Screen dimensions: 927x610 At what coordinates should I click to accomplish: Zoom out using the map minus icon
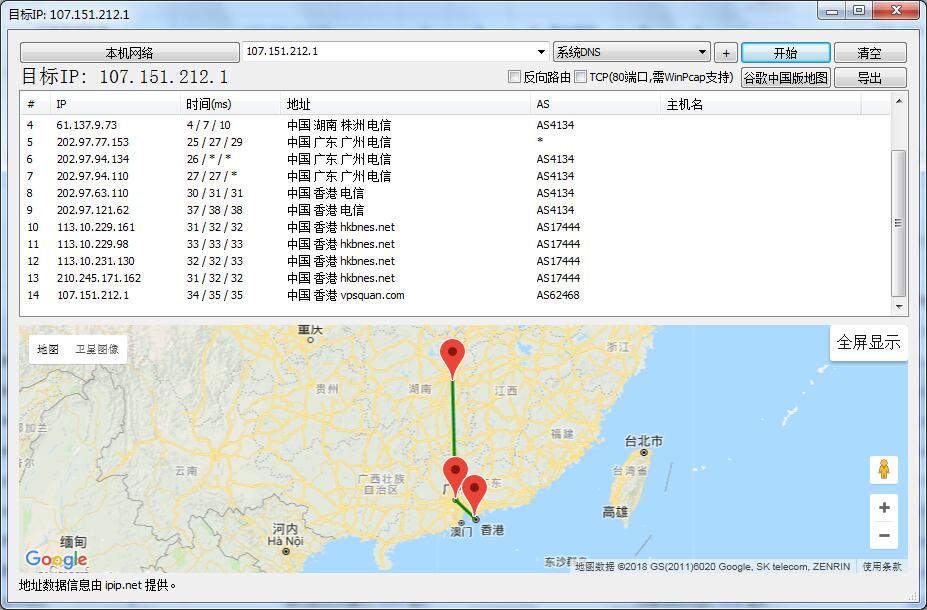pos(884,536)
